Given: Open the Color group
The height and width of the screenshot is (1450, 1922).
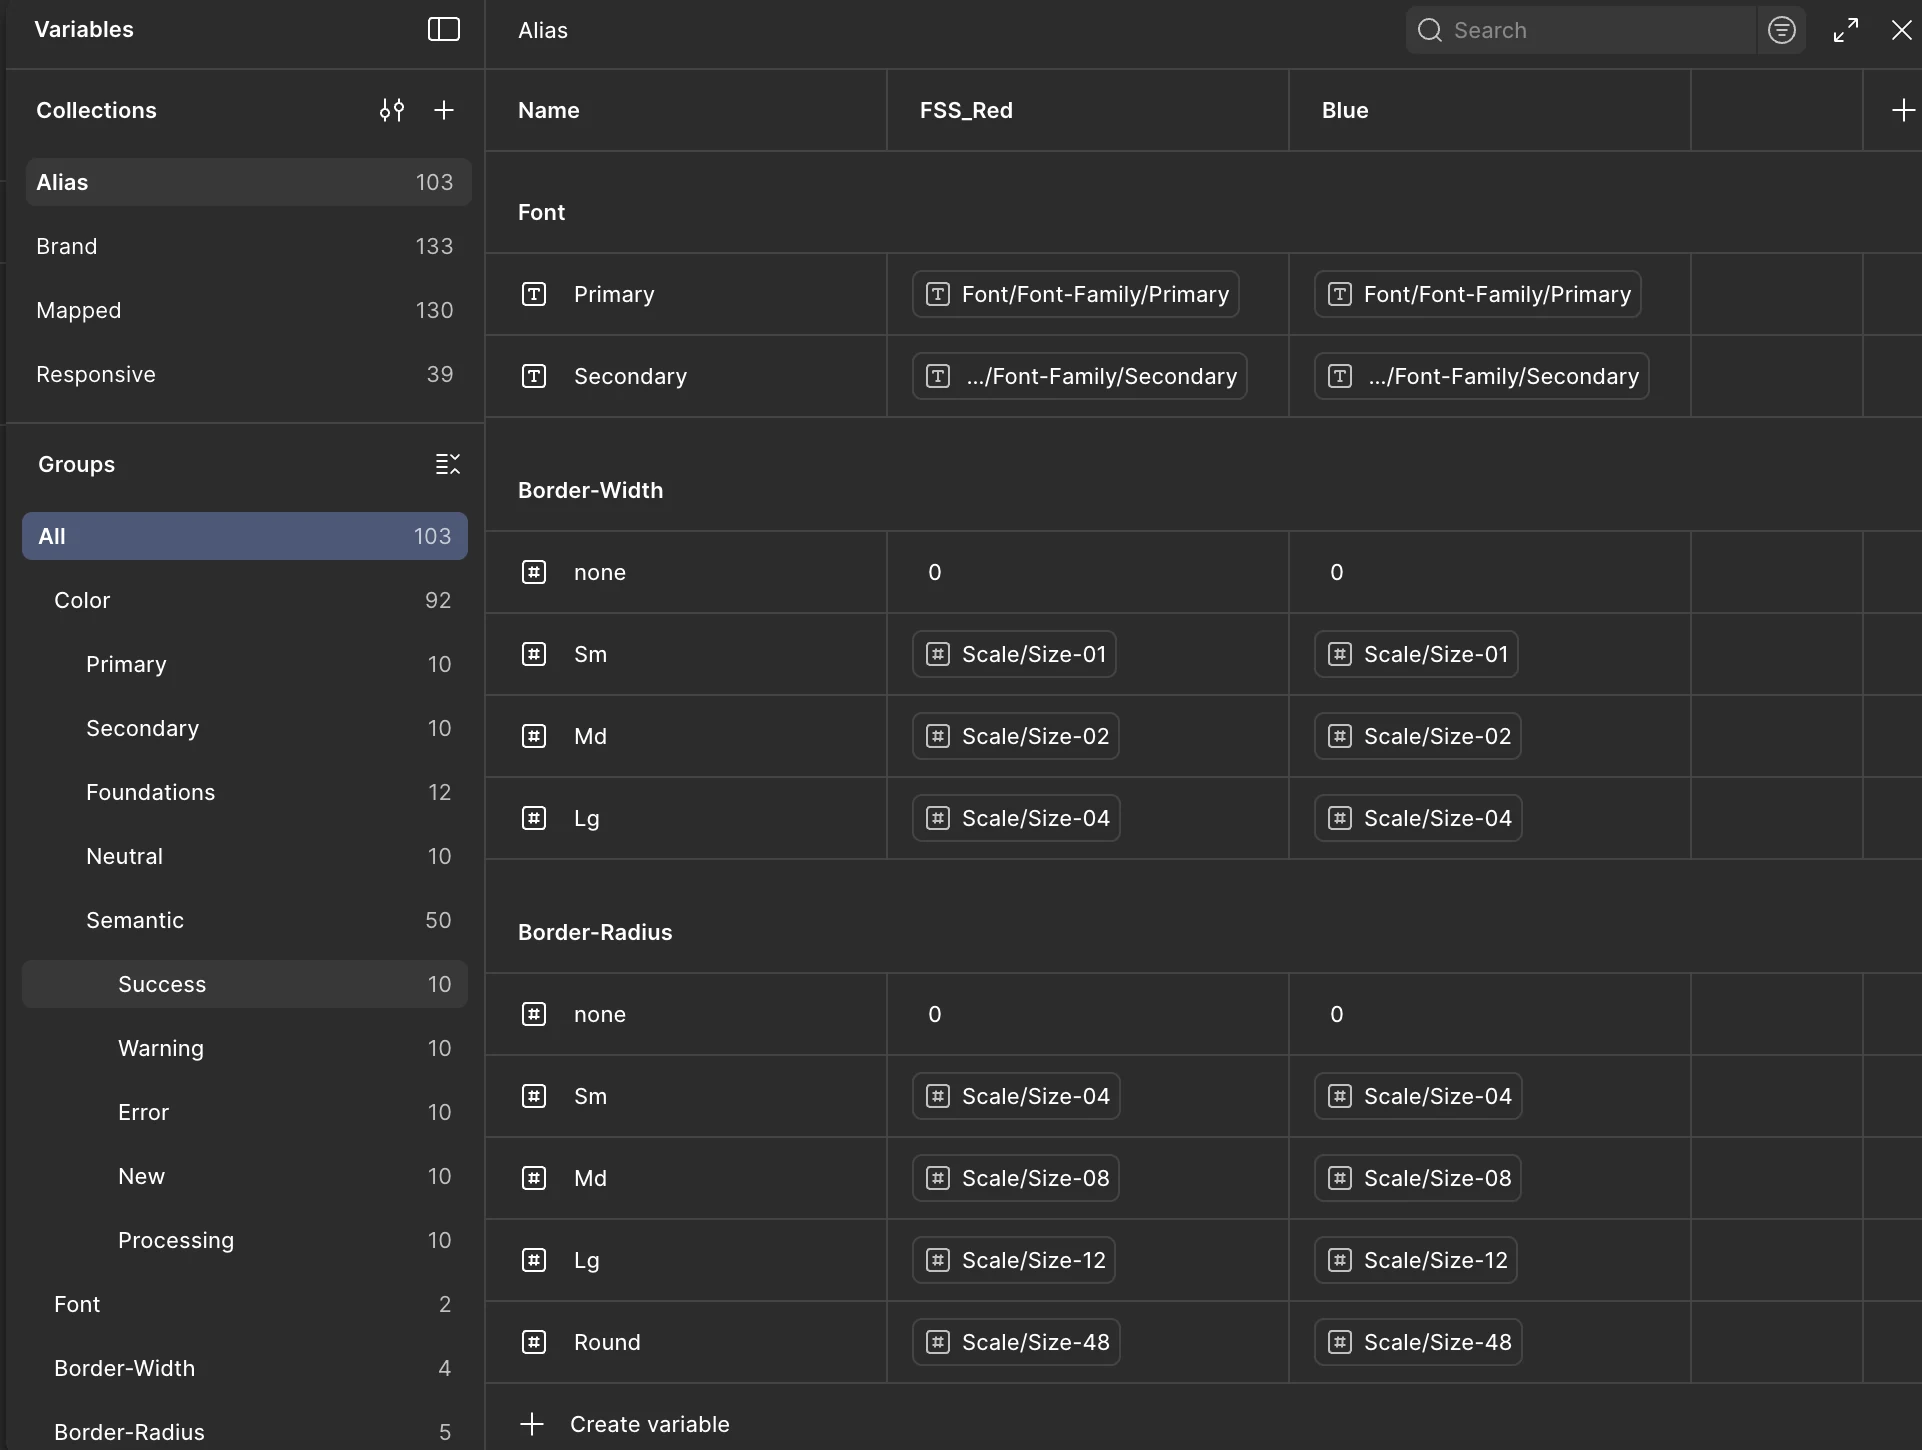Looking at the screenshot, I should tap(245, 600).
